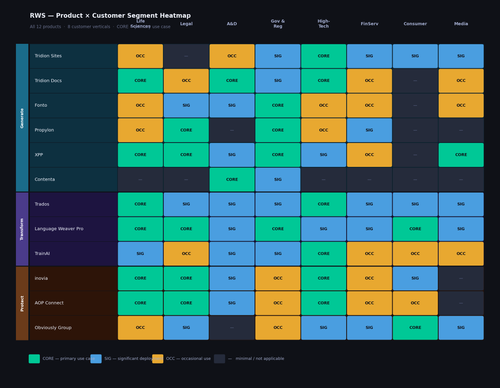This screenshot has width=500, height=388.
Task: Select Contenta Gov & Reg SIG cell
Action: (278, 179)
